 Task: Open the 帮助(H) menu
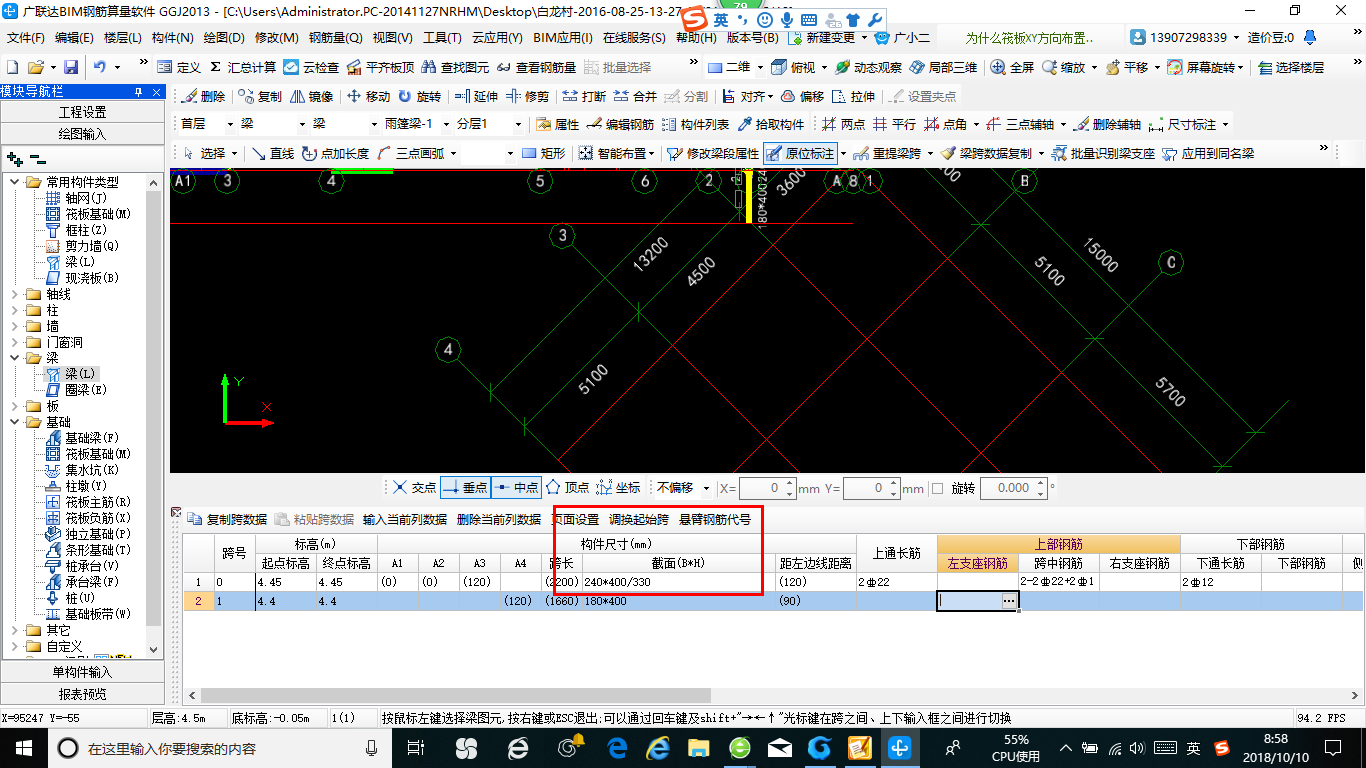click(x=696, y=38)
